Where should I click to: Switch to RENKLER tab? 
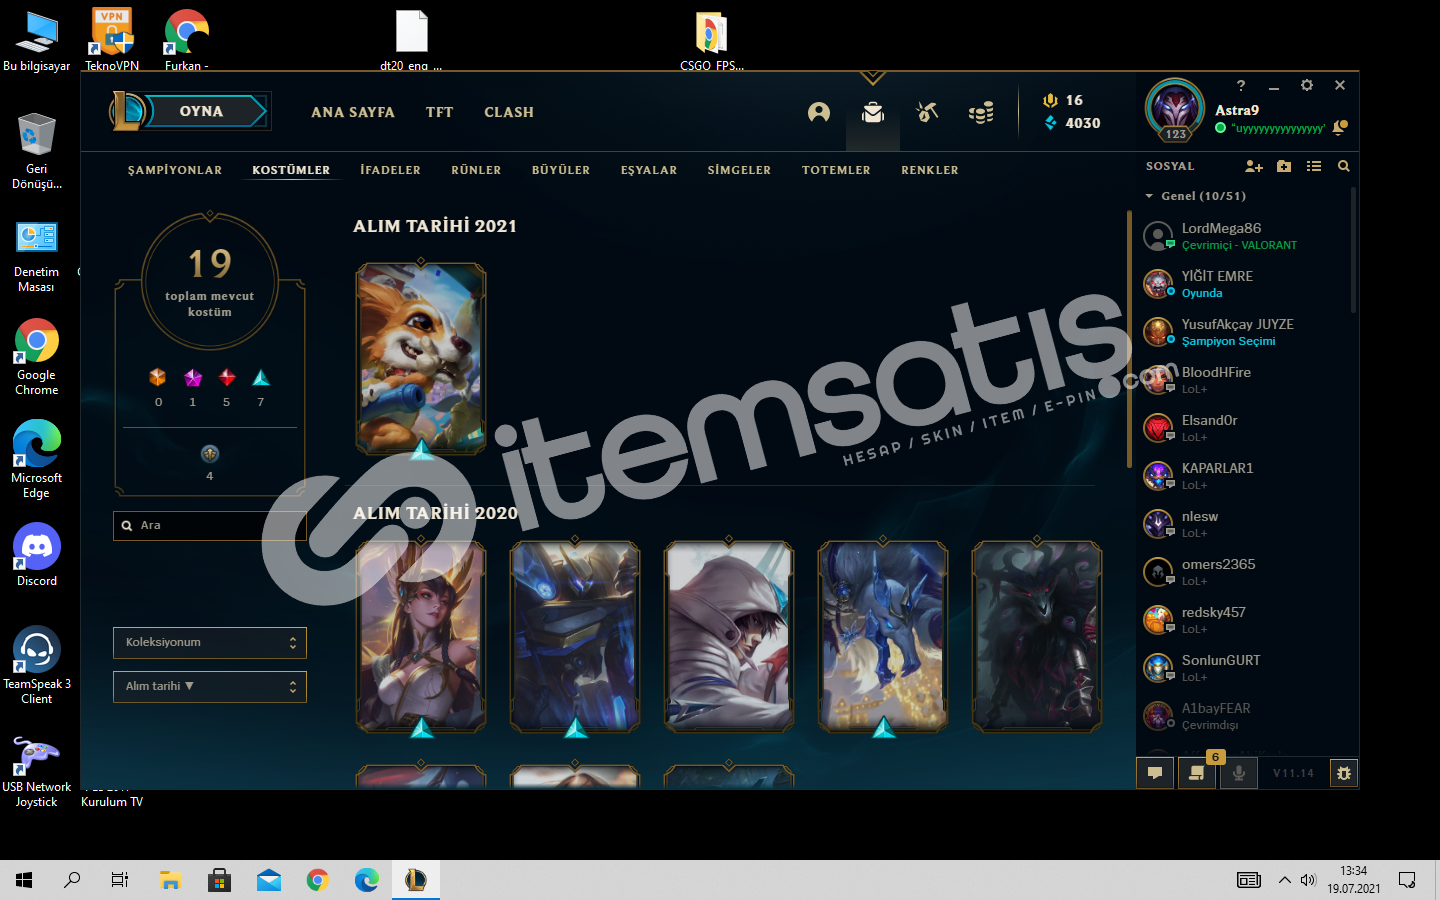930,170
